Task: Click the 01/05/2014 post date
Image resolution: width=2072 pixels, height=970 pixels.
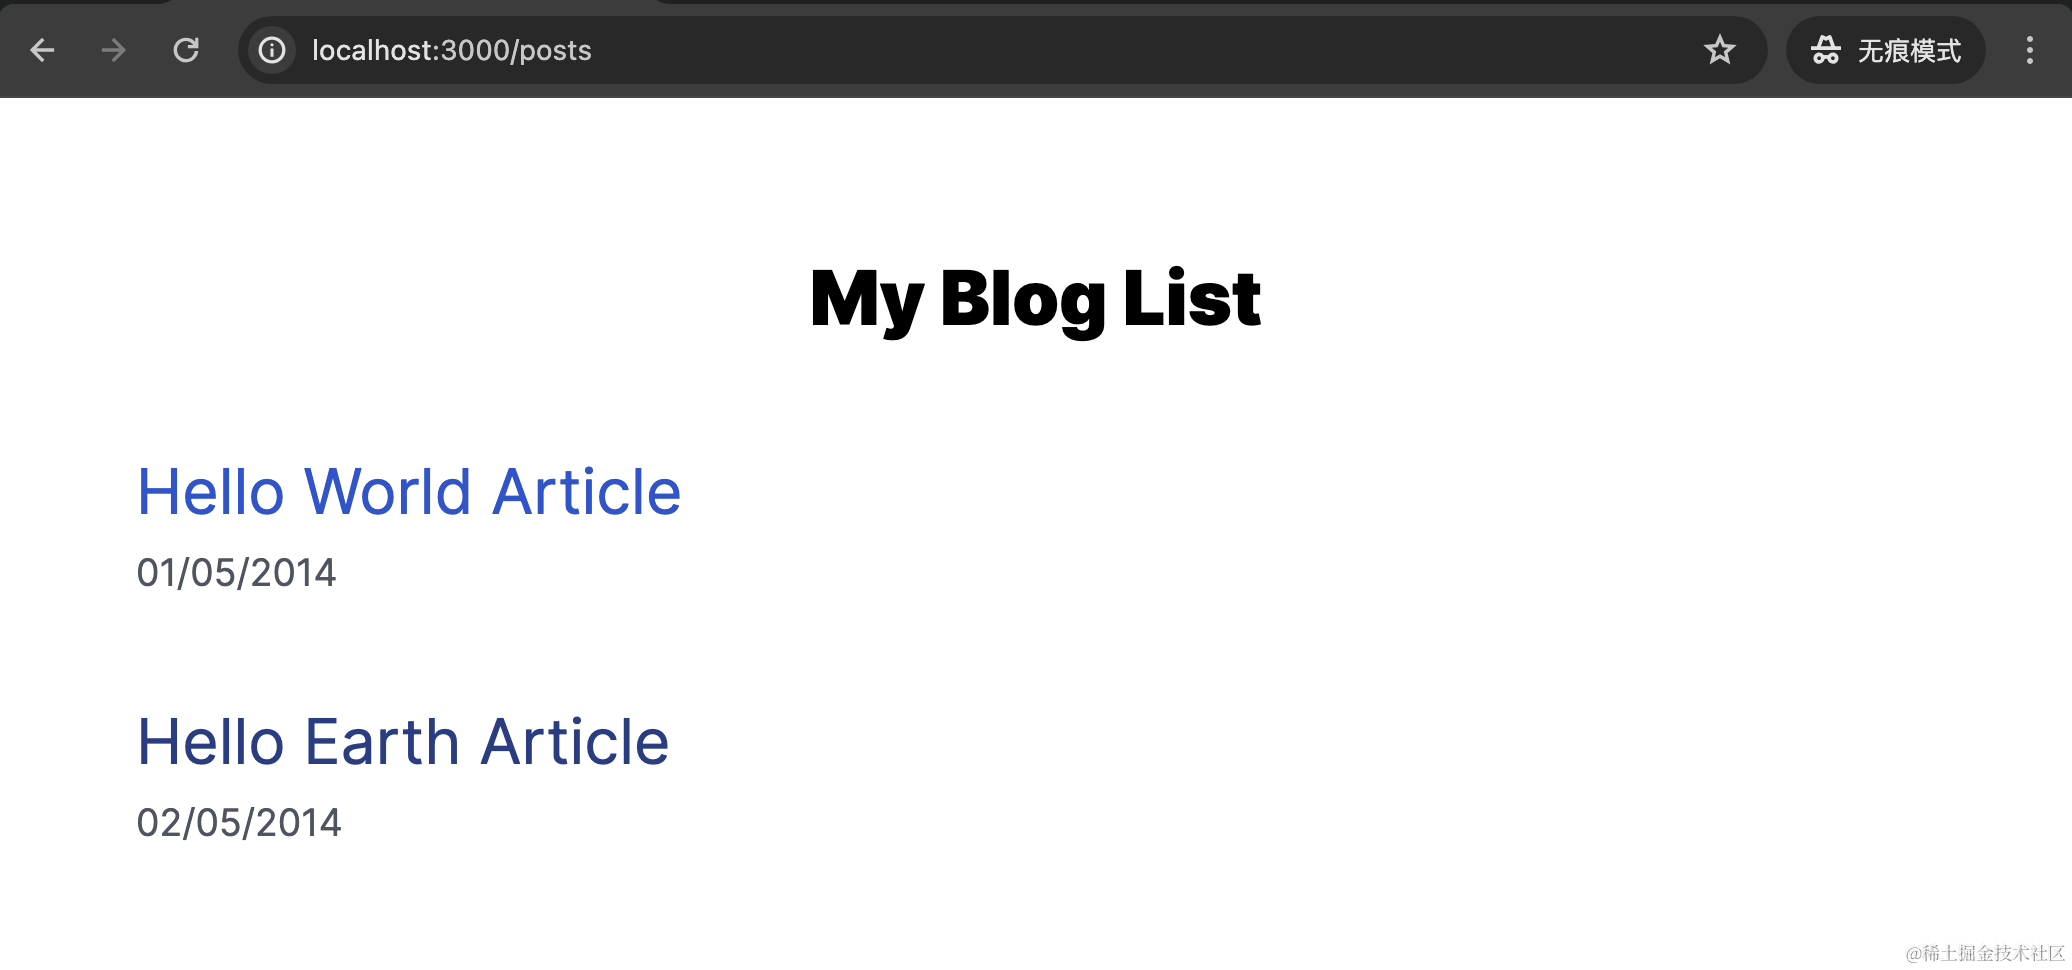Action: [x=236, y=573]
